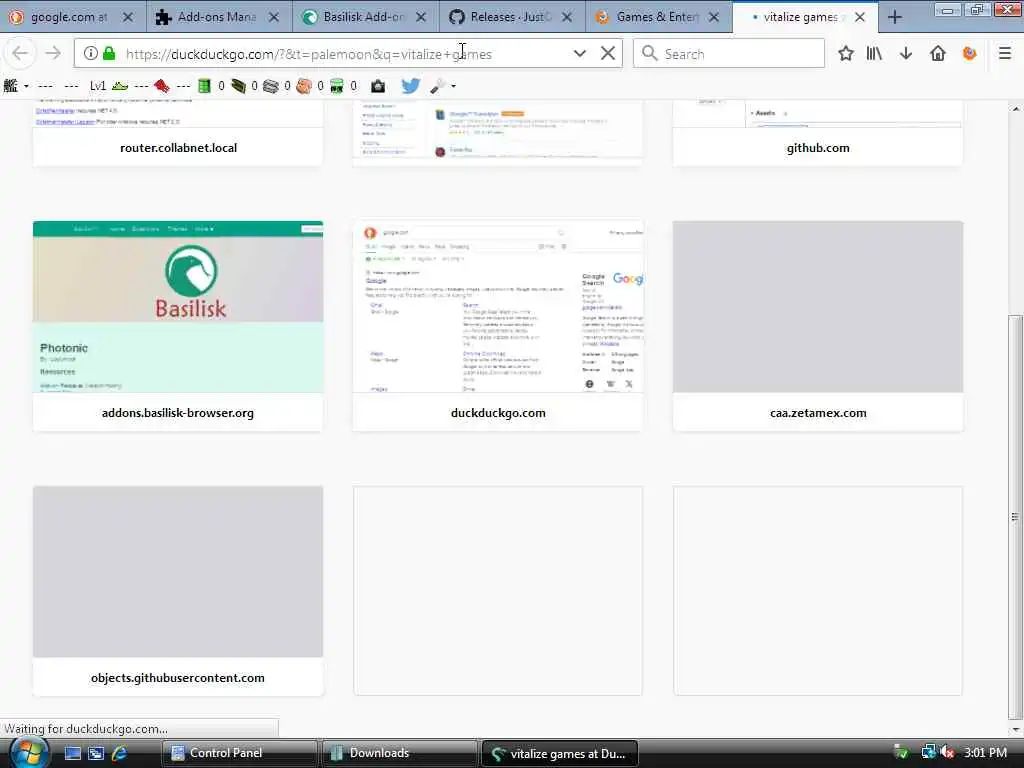Open the caa.zetamex.com tile
The image size is (1024, 768).
point(818,326)
